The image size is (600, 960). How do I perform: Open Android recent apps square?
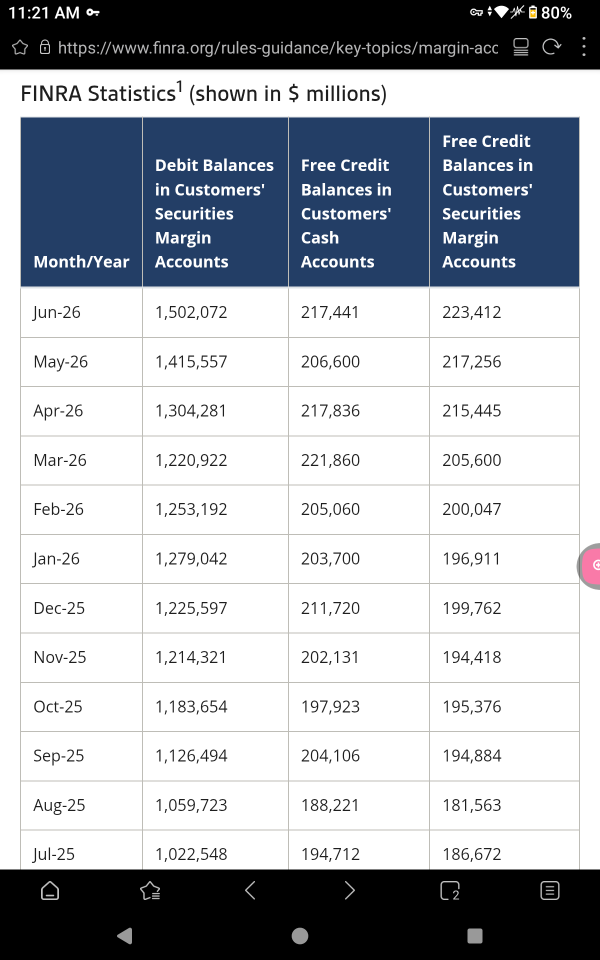click(474, 936)
